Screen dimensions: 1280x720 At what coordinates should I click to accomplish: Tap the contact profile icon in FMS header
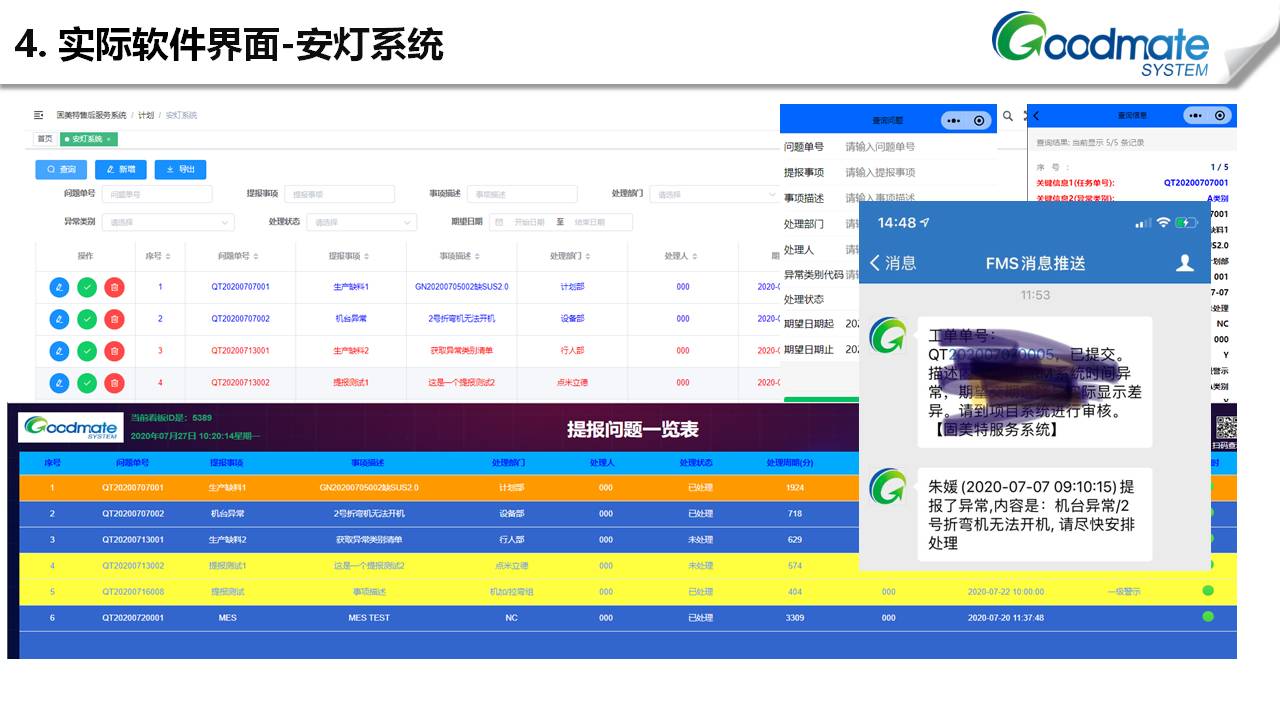pos(1185,263)
